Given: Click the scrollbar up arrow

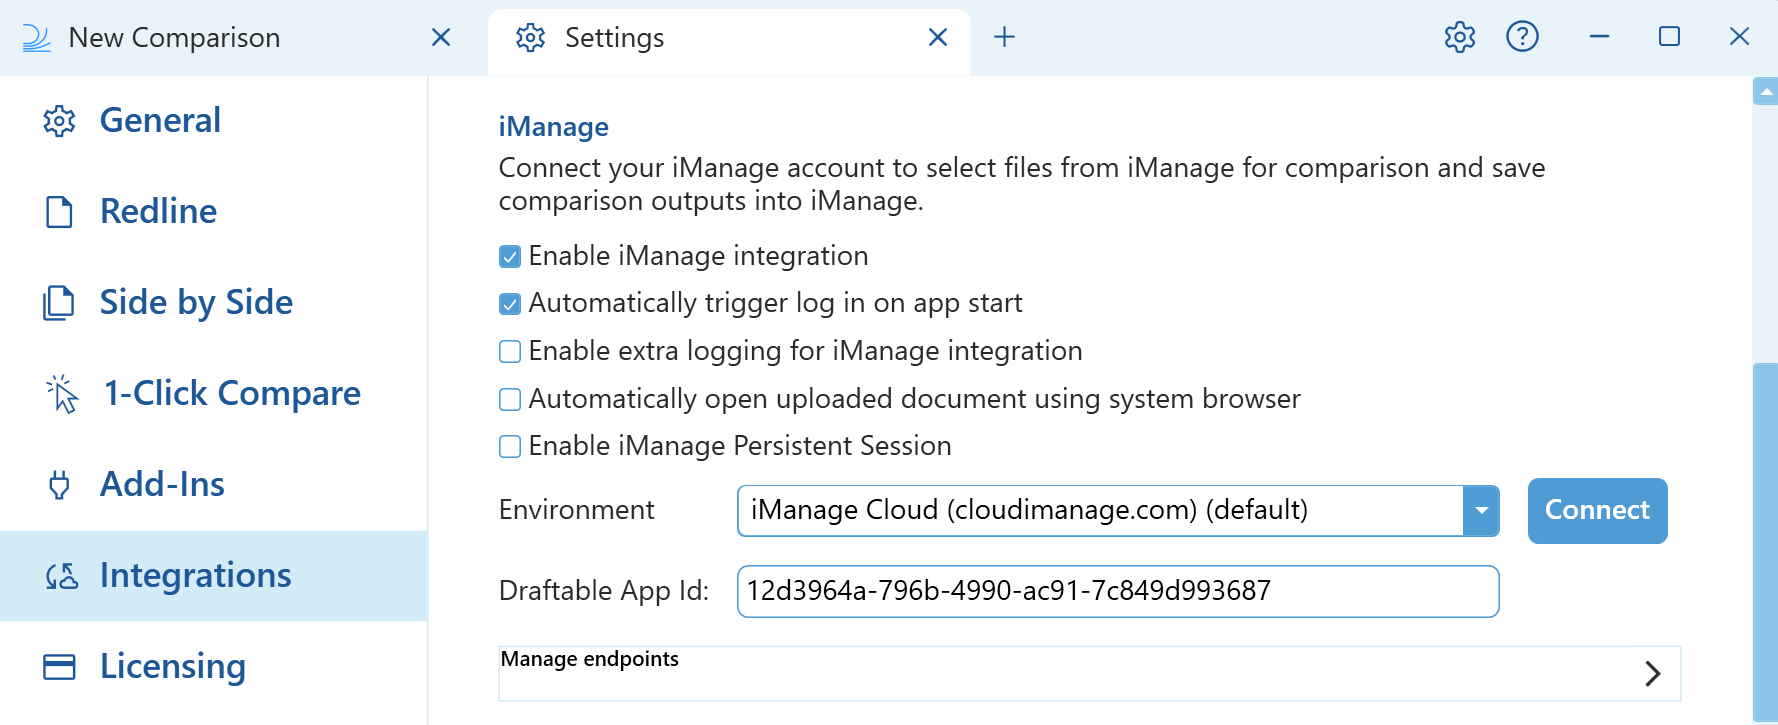Looking at the screenshot, I should 1765,92.
